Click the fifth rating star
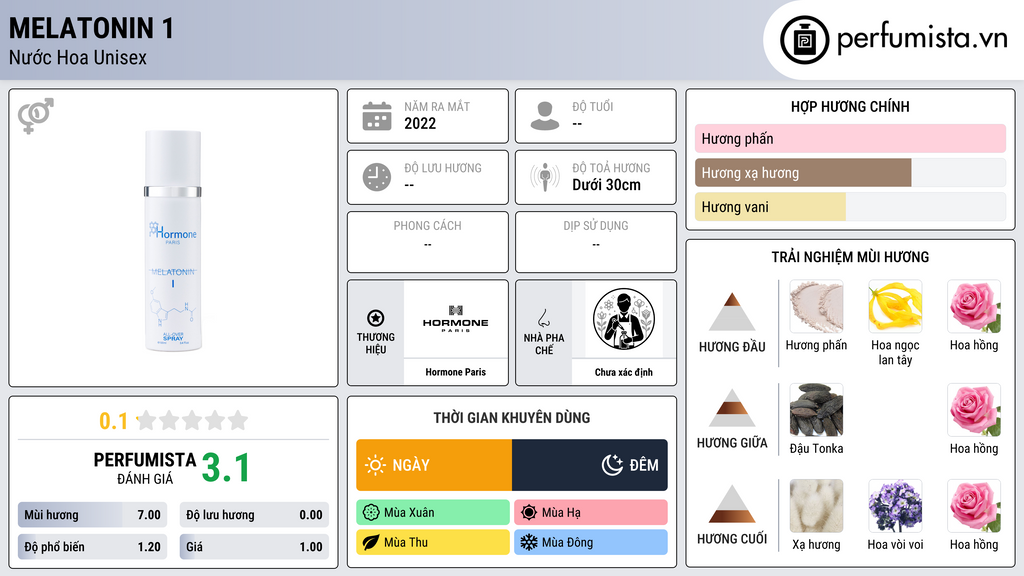Image resolution: width=1024 pixels, height=576 pixels. [238, 420]
